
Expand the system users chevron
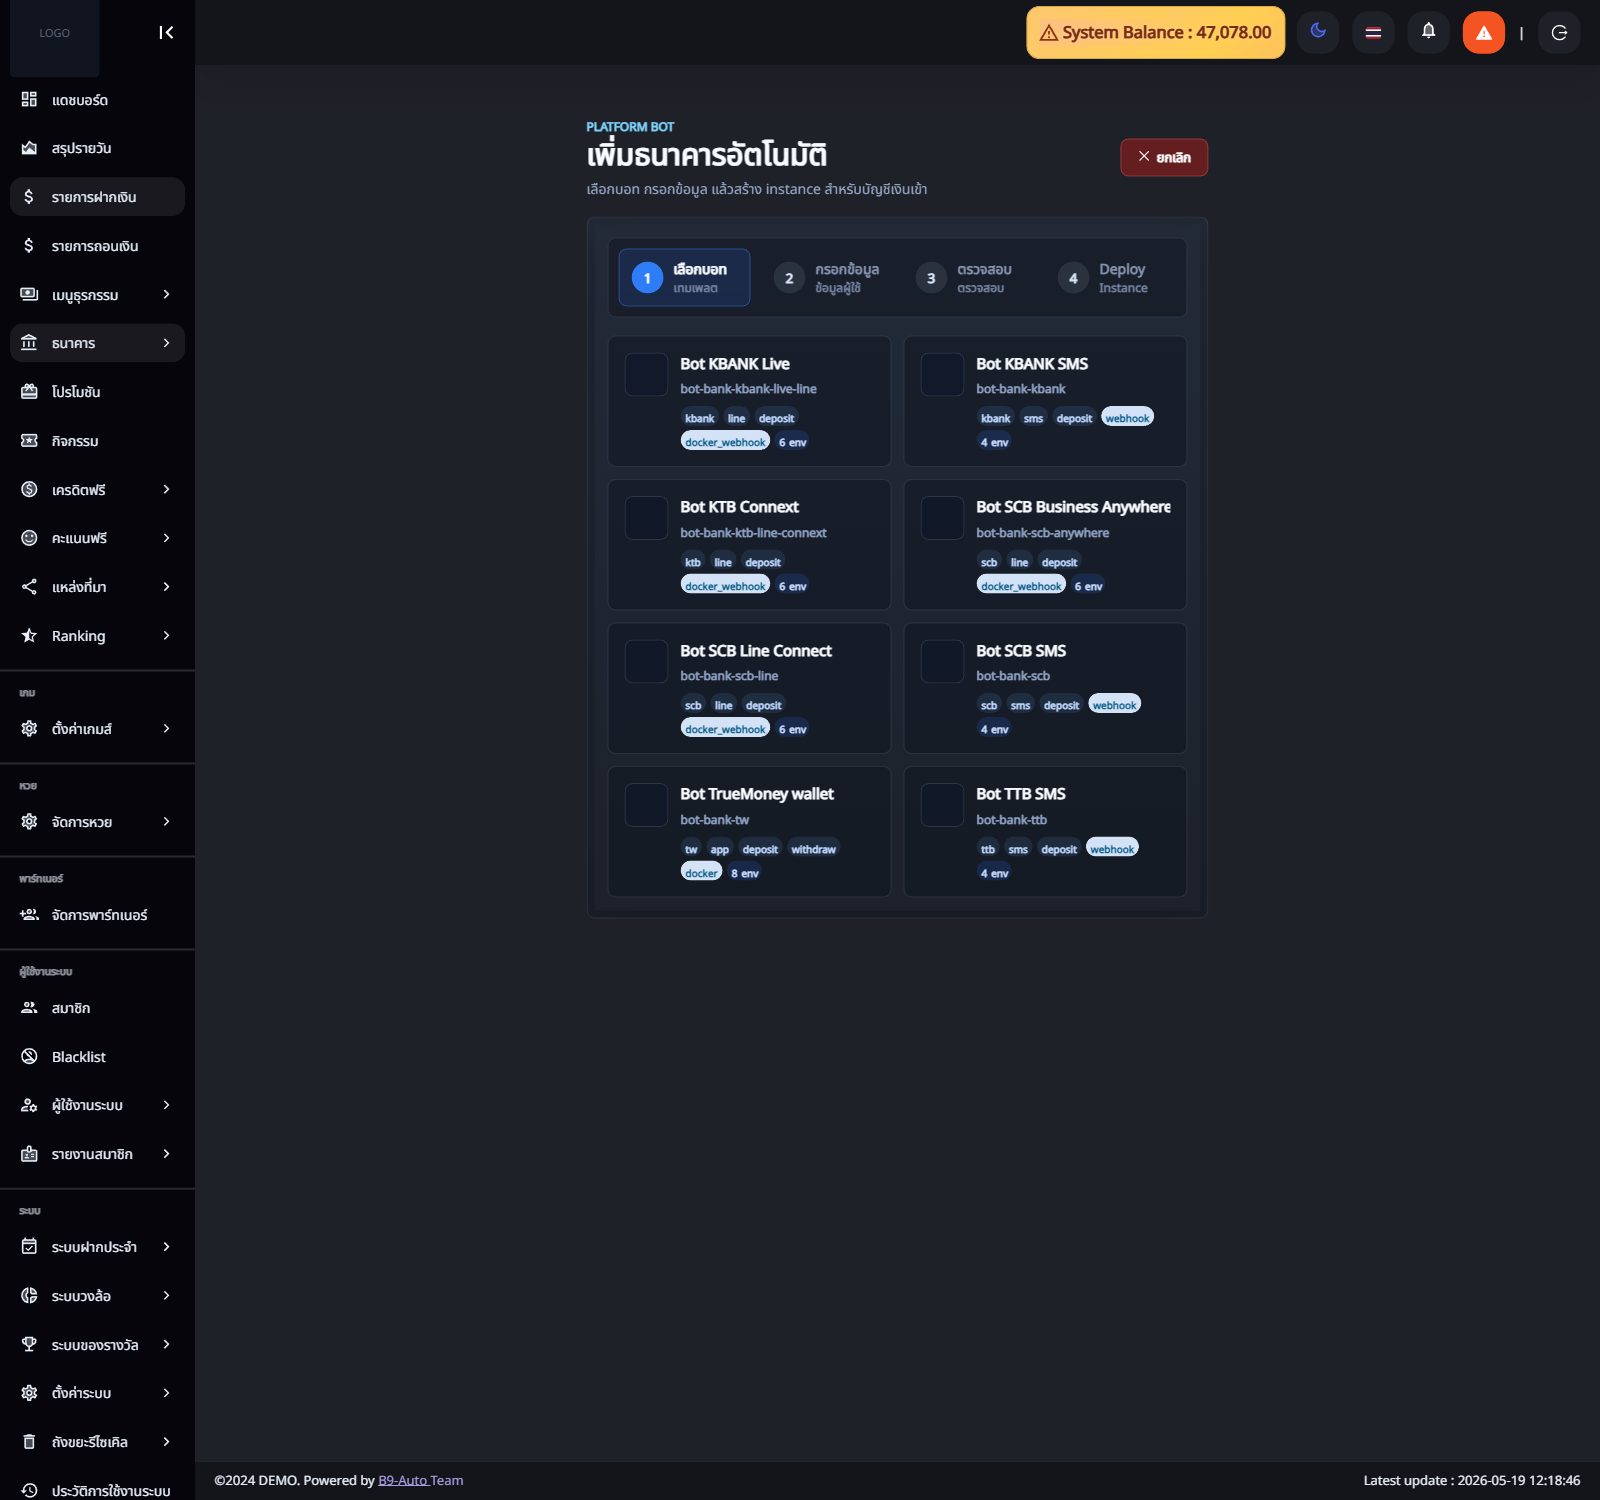(x=166, y=1105)
